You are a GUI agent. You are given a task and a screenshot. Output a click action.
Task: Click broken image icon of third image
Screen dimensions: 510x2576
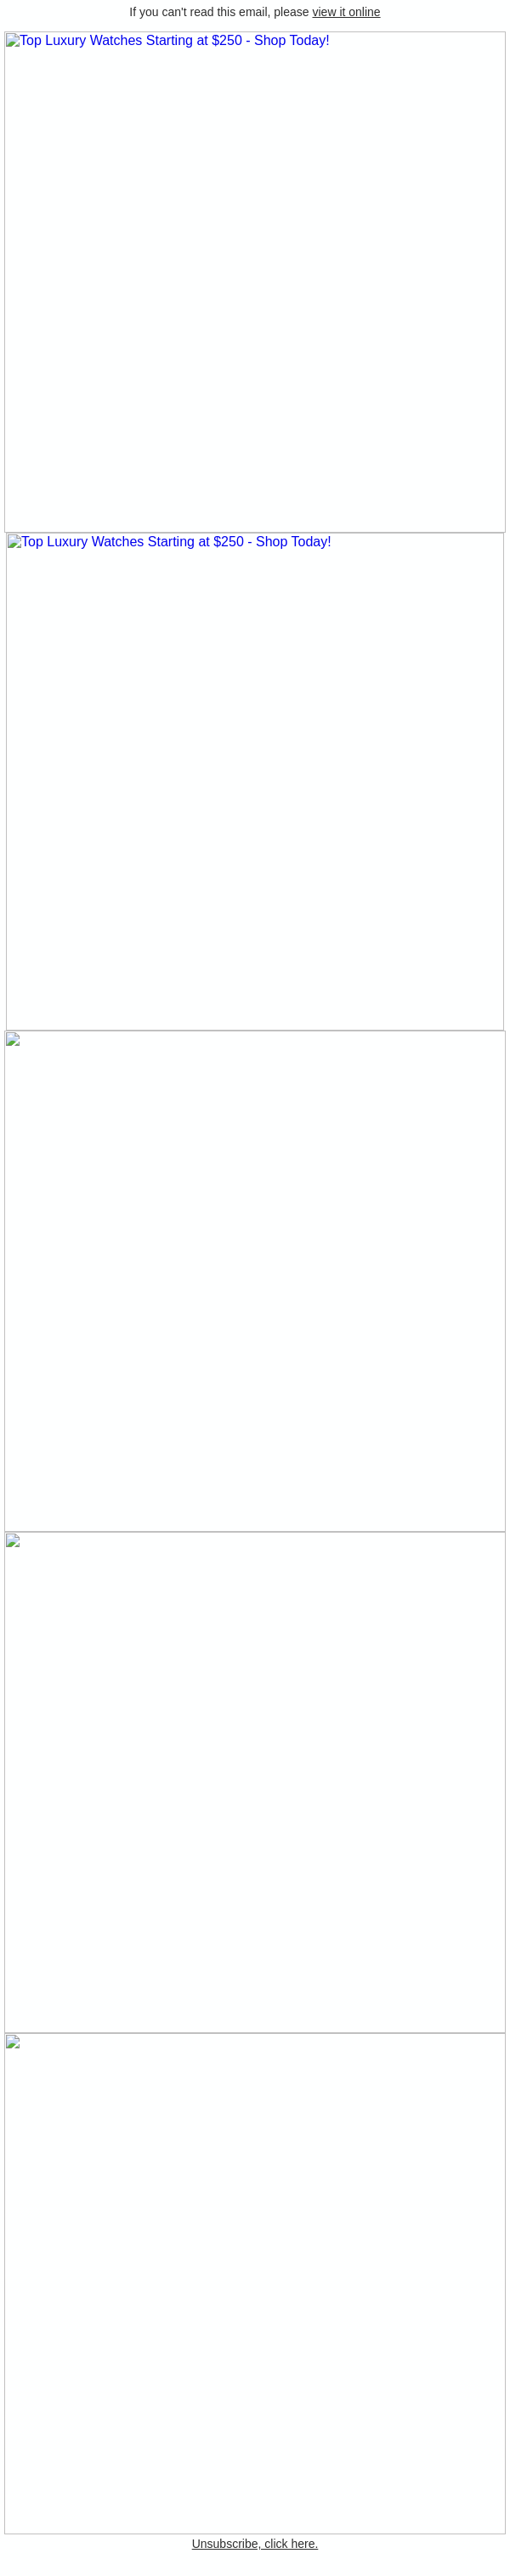[x=13, y=1039]
